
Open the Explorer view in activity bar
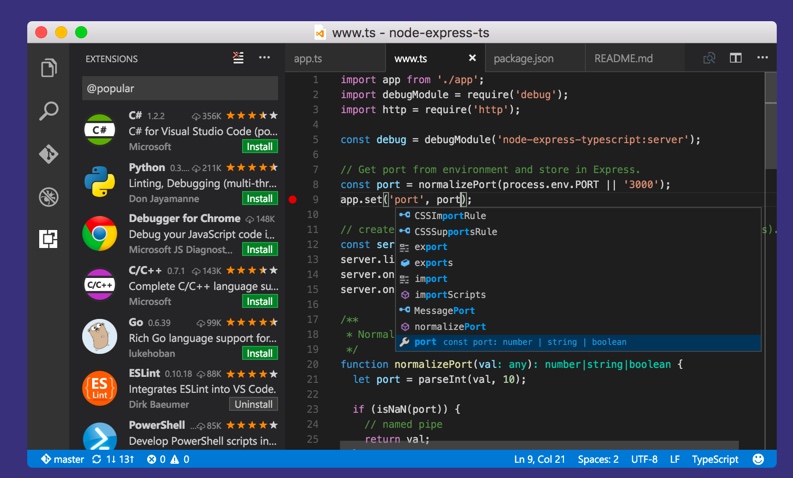48,69
